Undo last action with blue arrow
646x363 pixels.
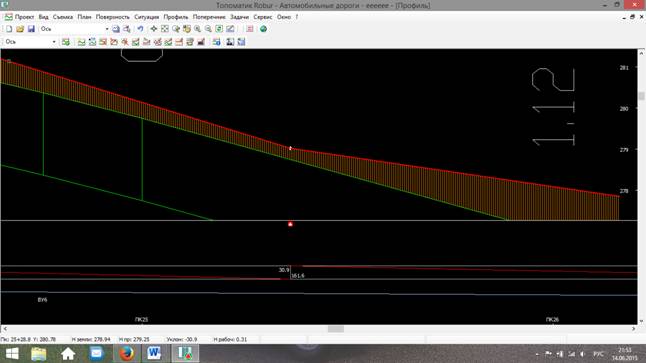[140, 29]
